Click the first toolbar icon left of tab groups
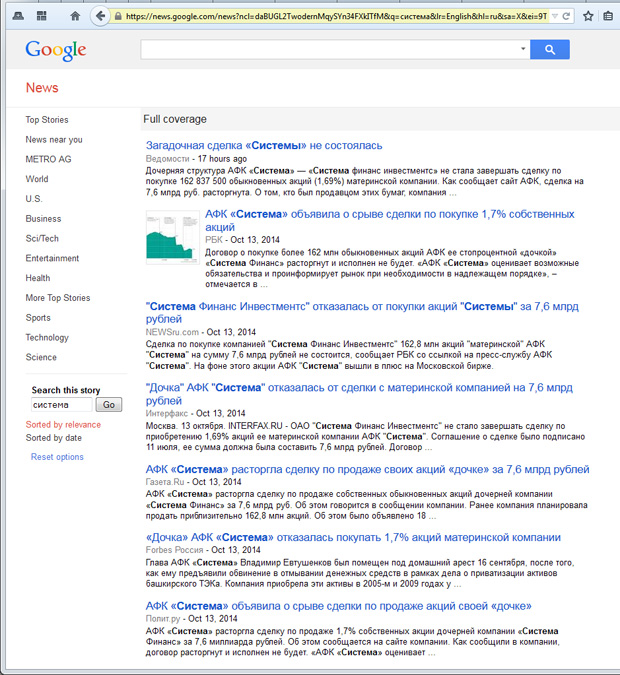The width and height of the screenshot is (620, 675). pos(18,16)
